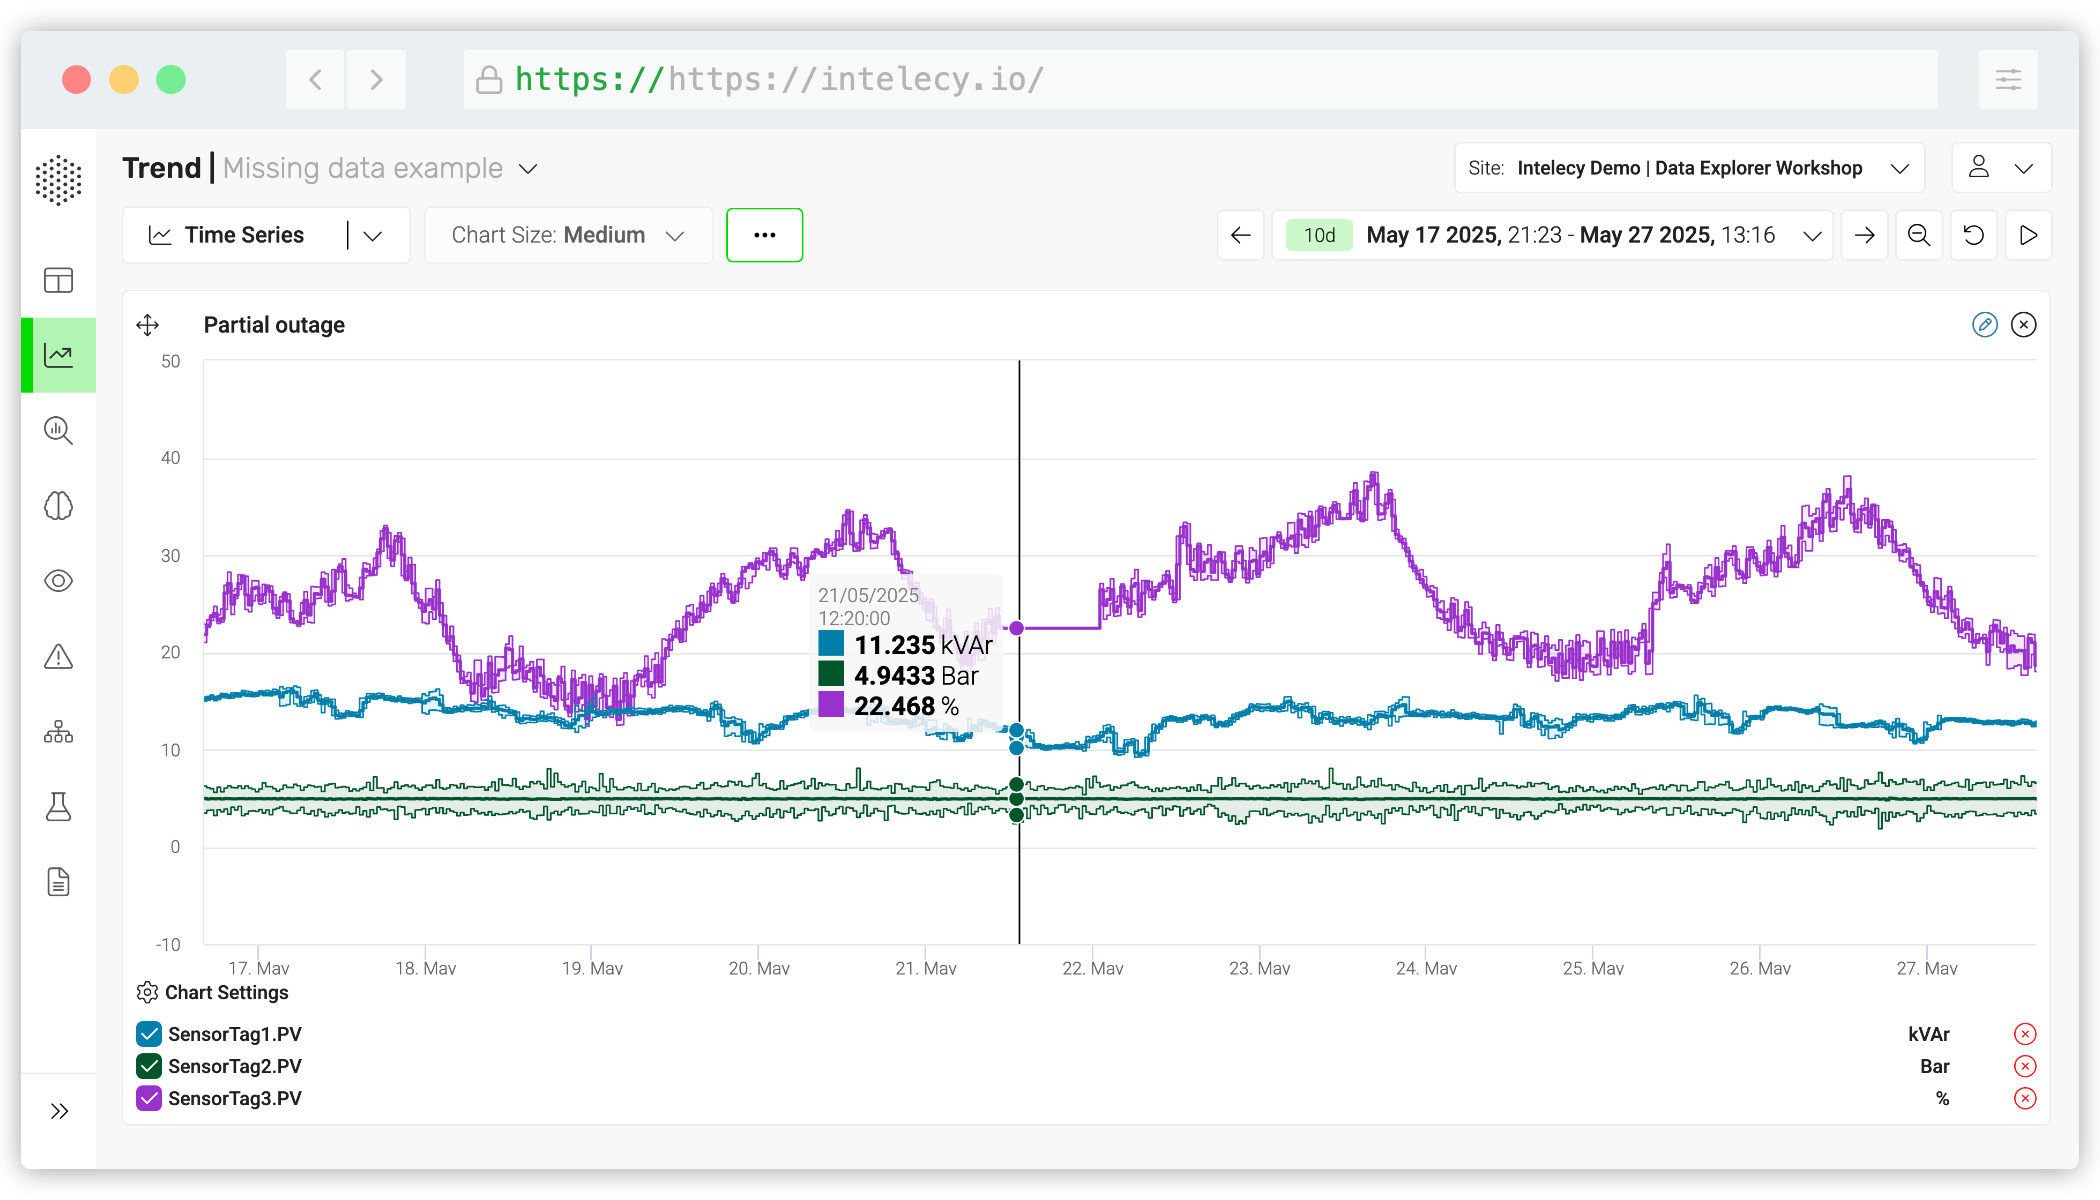Open the eye monitoring sidebar icon
Viewport: 2100px width, 1200px height.
coord(58,581)
